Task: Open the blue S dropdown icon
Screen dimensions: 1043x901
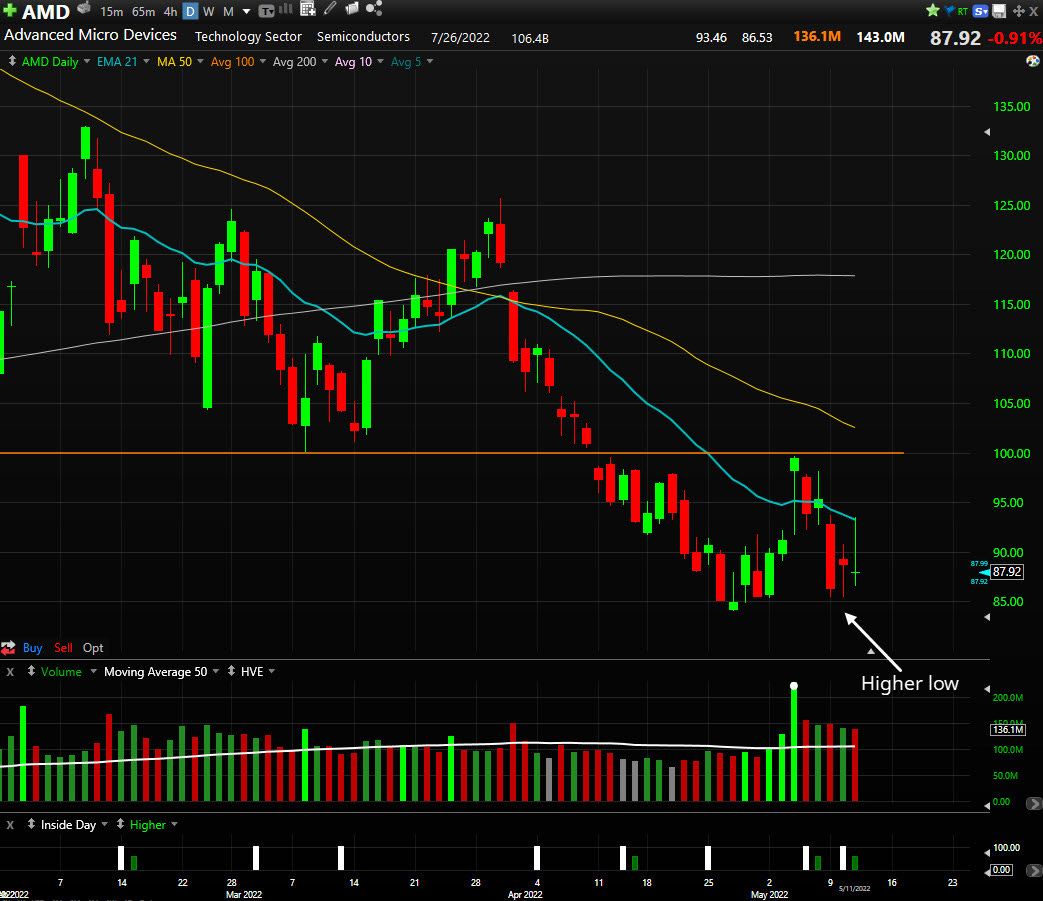Action: point(980,11)
